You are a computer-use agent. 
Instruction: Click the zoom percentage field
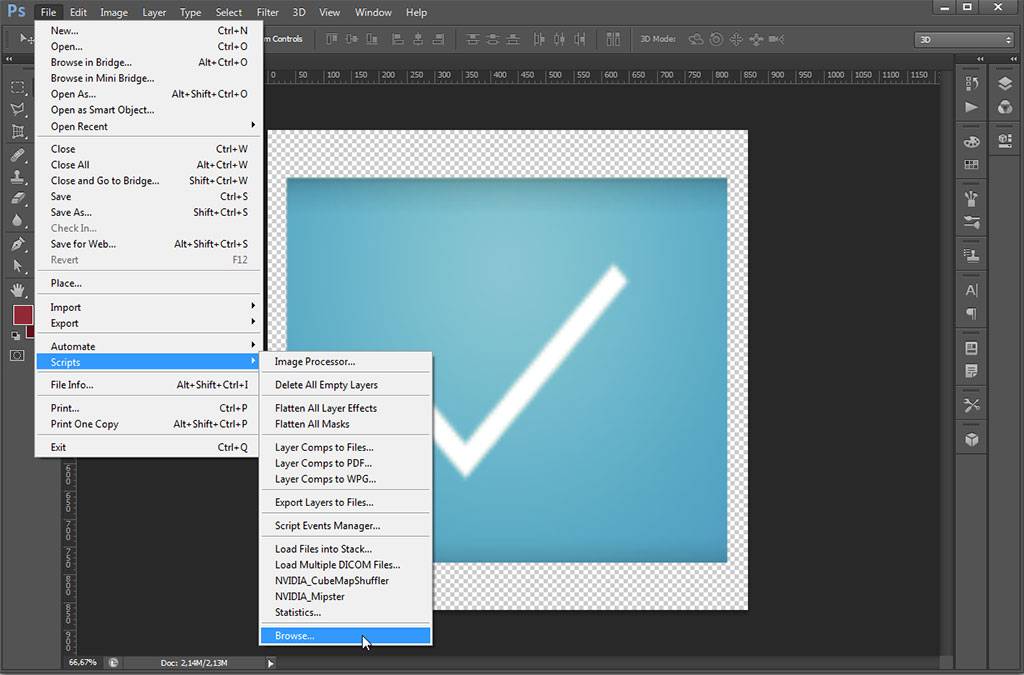[x=83, y=662]
